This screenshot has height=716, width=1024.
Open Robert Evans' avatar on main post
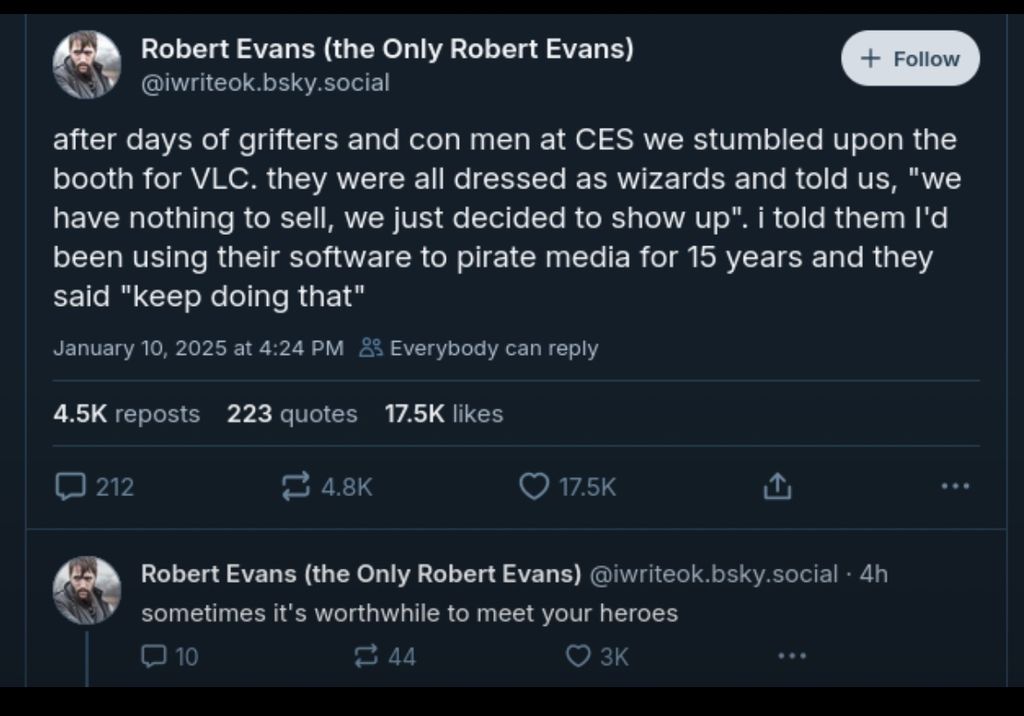click(87, 65)
